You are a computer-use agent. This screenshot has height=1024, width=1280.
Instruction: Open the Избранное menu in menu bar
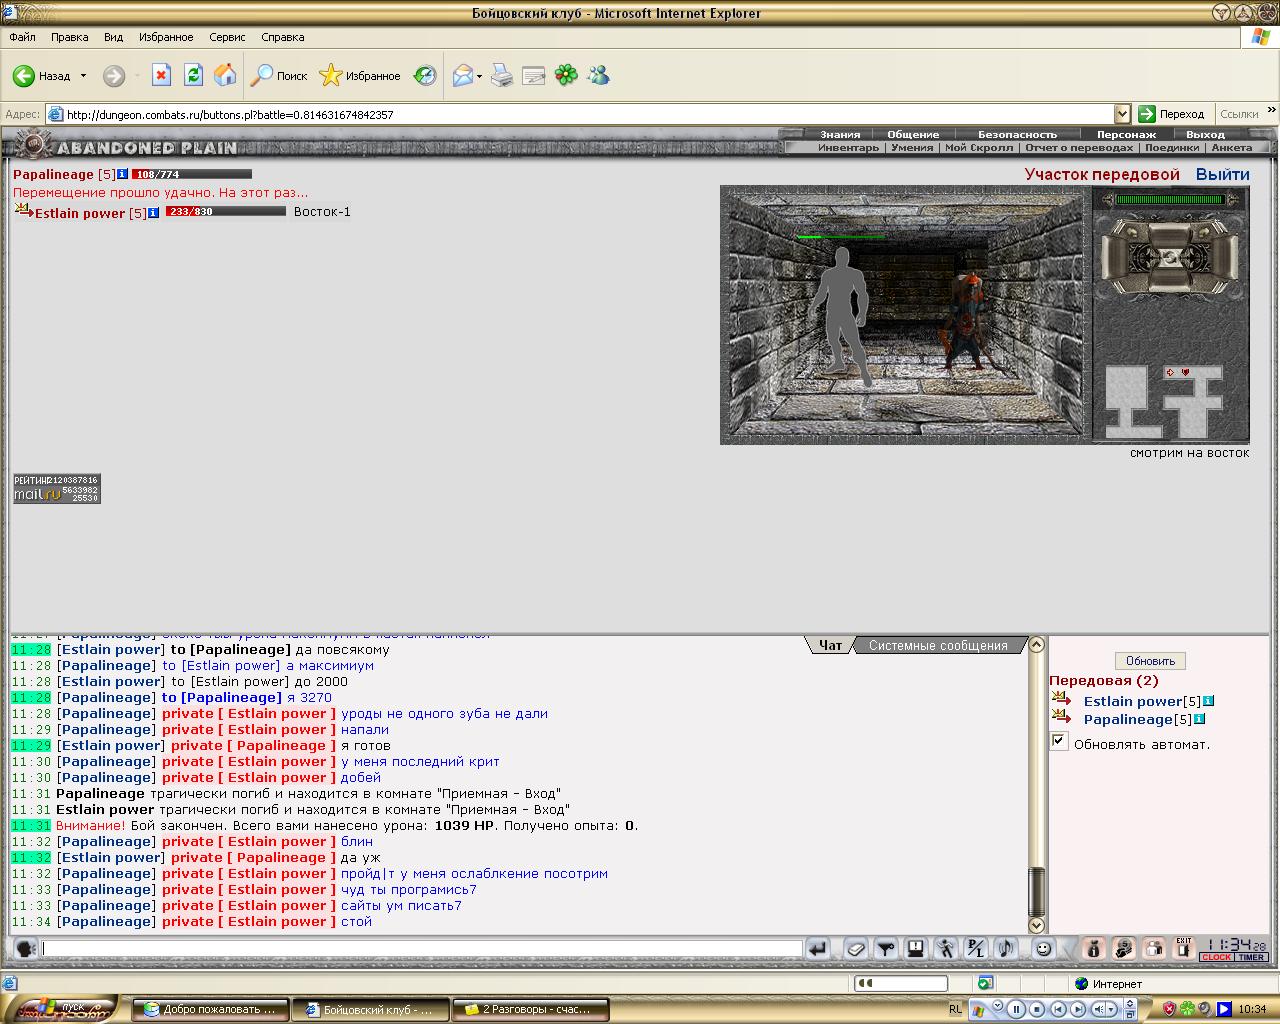pos(166,37)
